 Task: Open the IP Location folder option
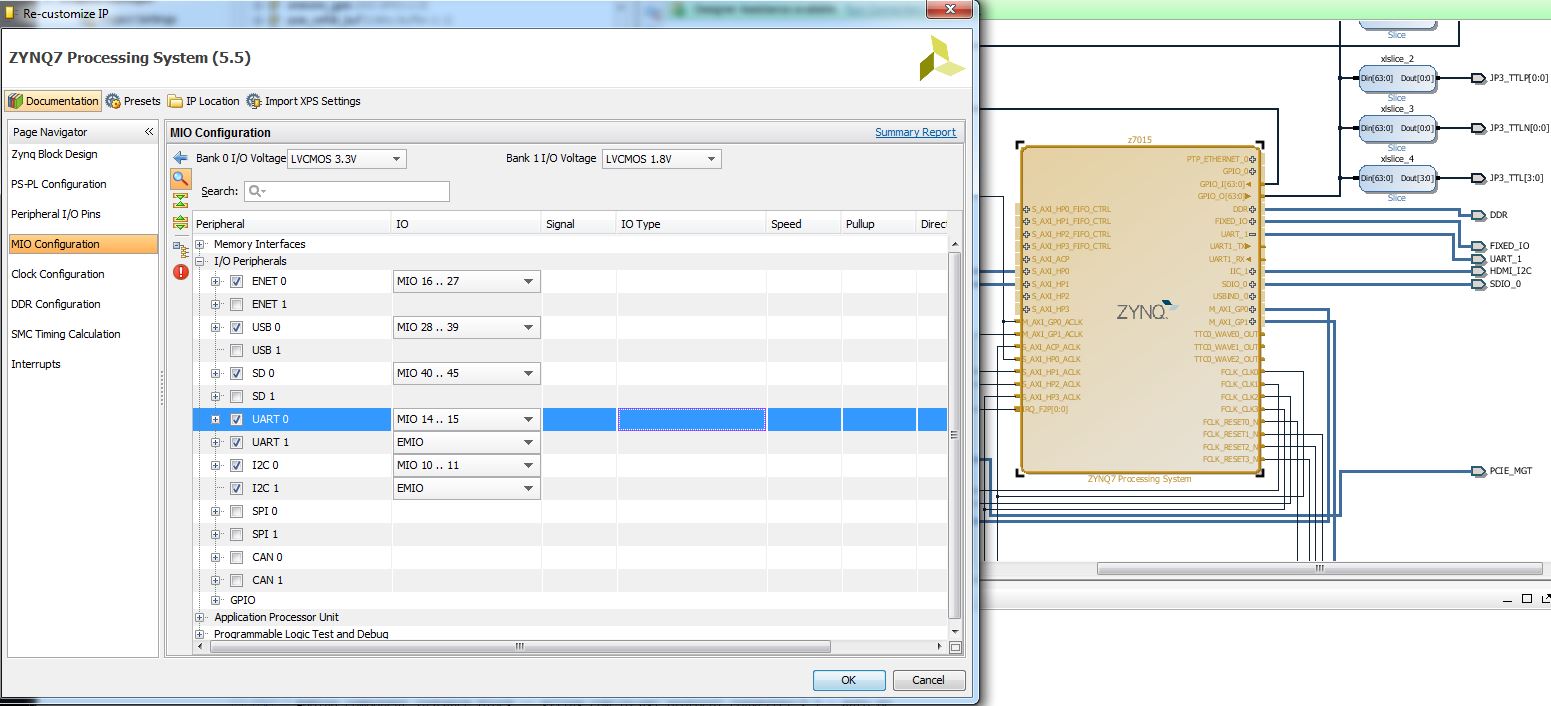click(204, 101)
